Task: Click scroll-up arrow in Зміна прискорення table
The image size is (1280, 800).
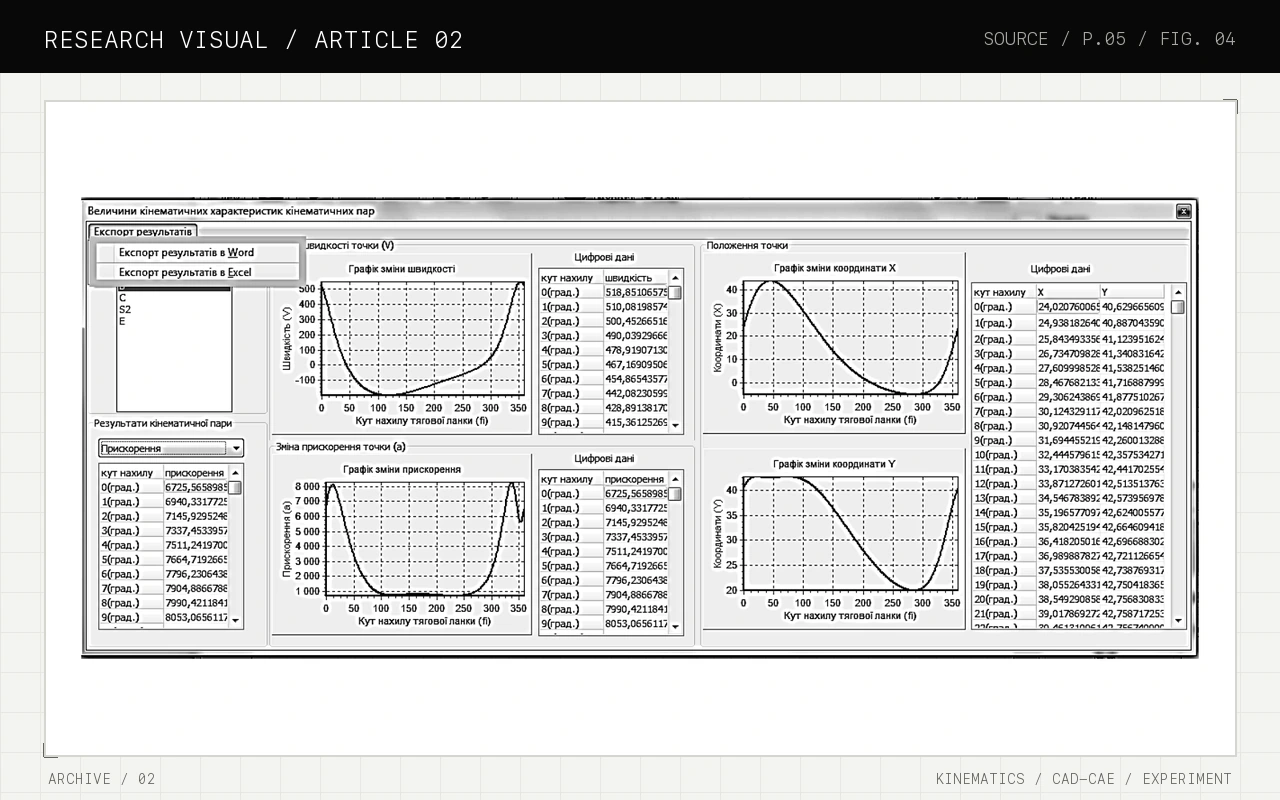Action: point(675,479)
